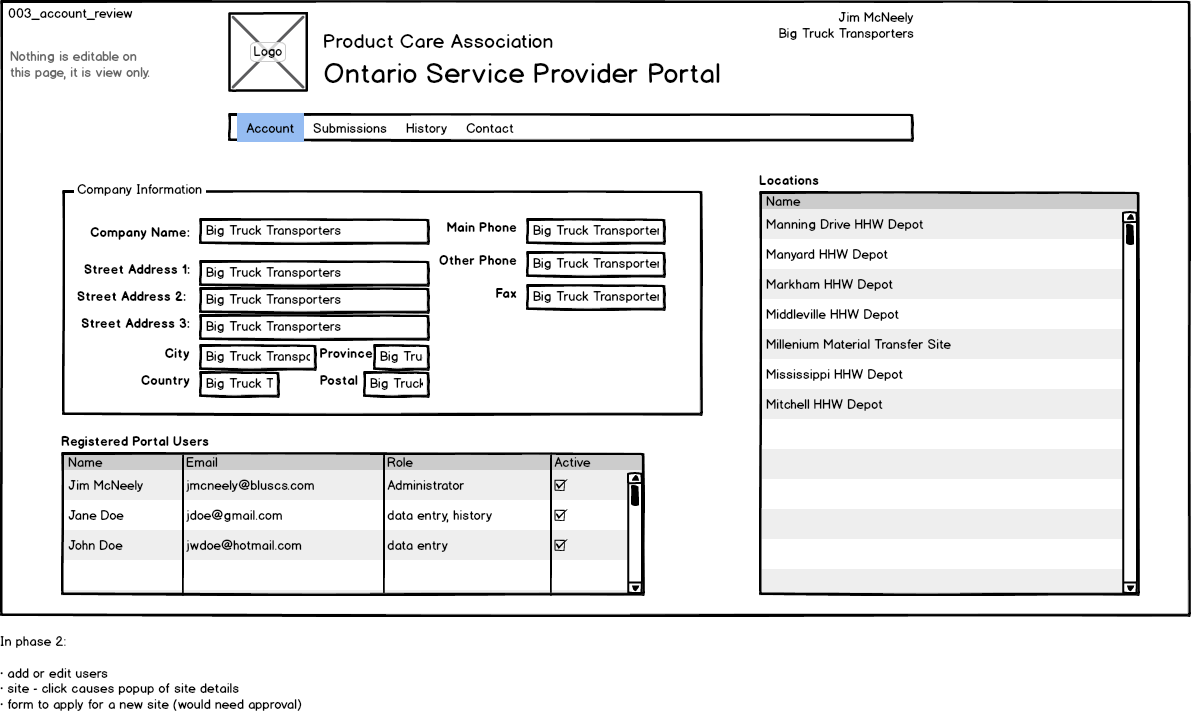Toggle Active checkbox for Jane Doe
This screenshot has width=1191, height=716.
click(x=561, y=515)
